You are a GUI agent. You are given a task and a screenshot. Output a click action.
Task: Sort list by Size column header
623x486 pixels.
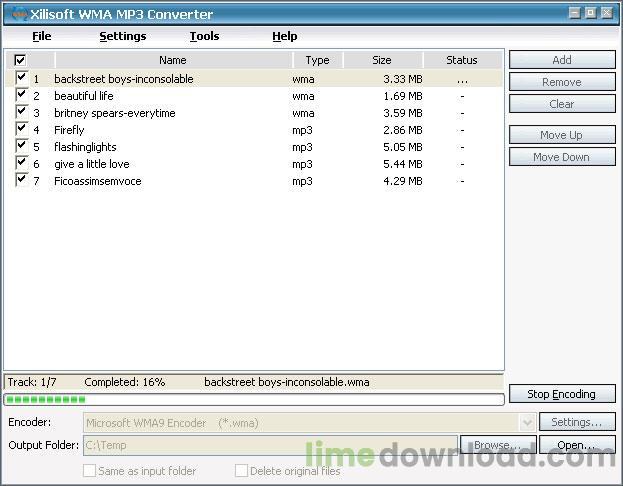click(x=382, y=60)
